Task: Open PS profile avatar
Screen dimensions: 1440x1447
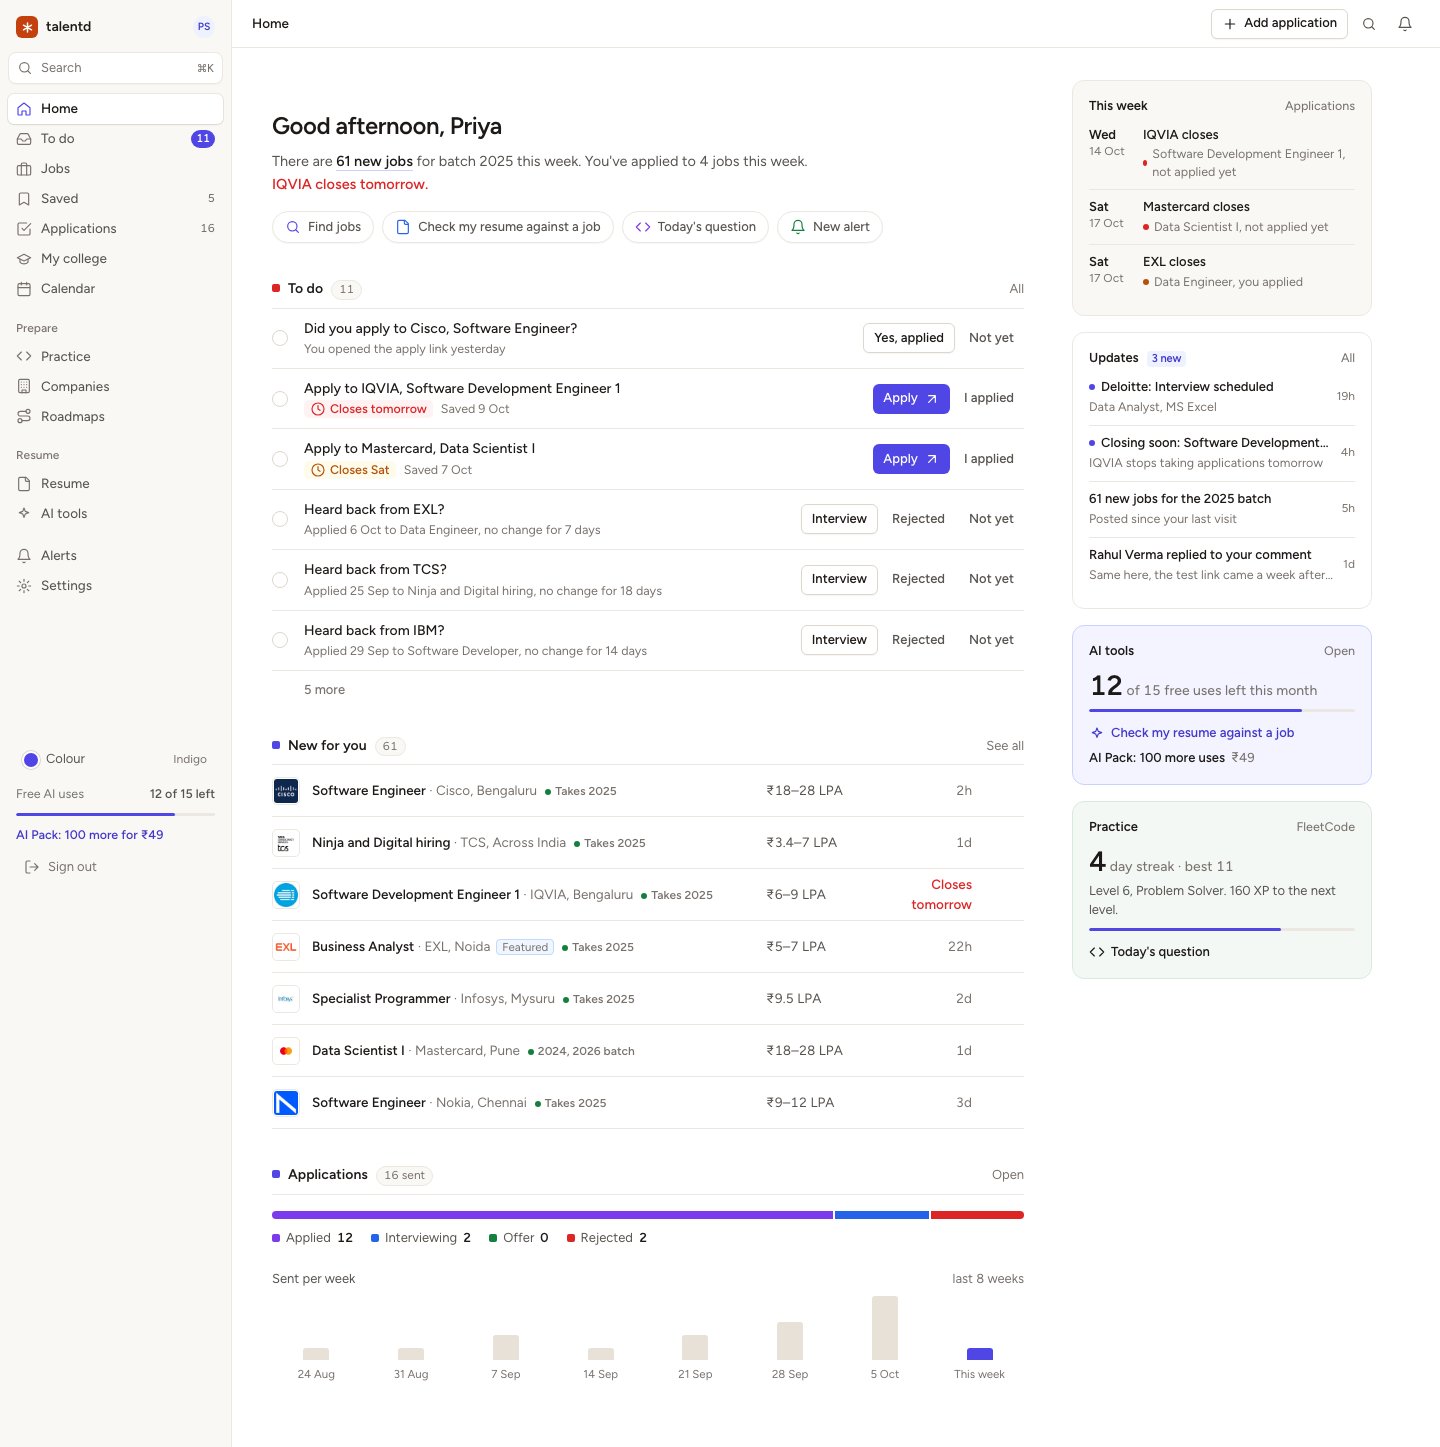Action: (204, 27)
